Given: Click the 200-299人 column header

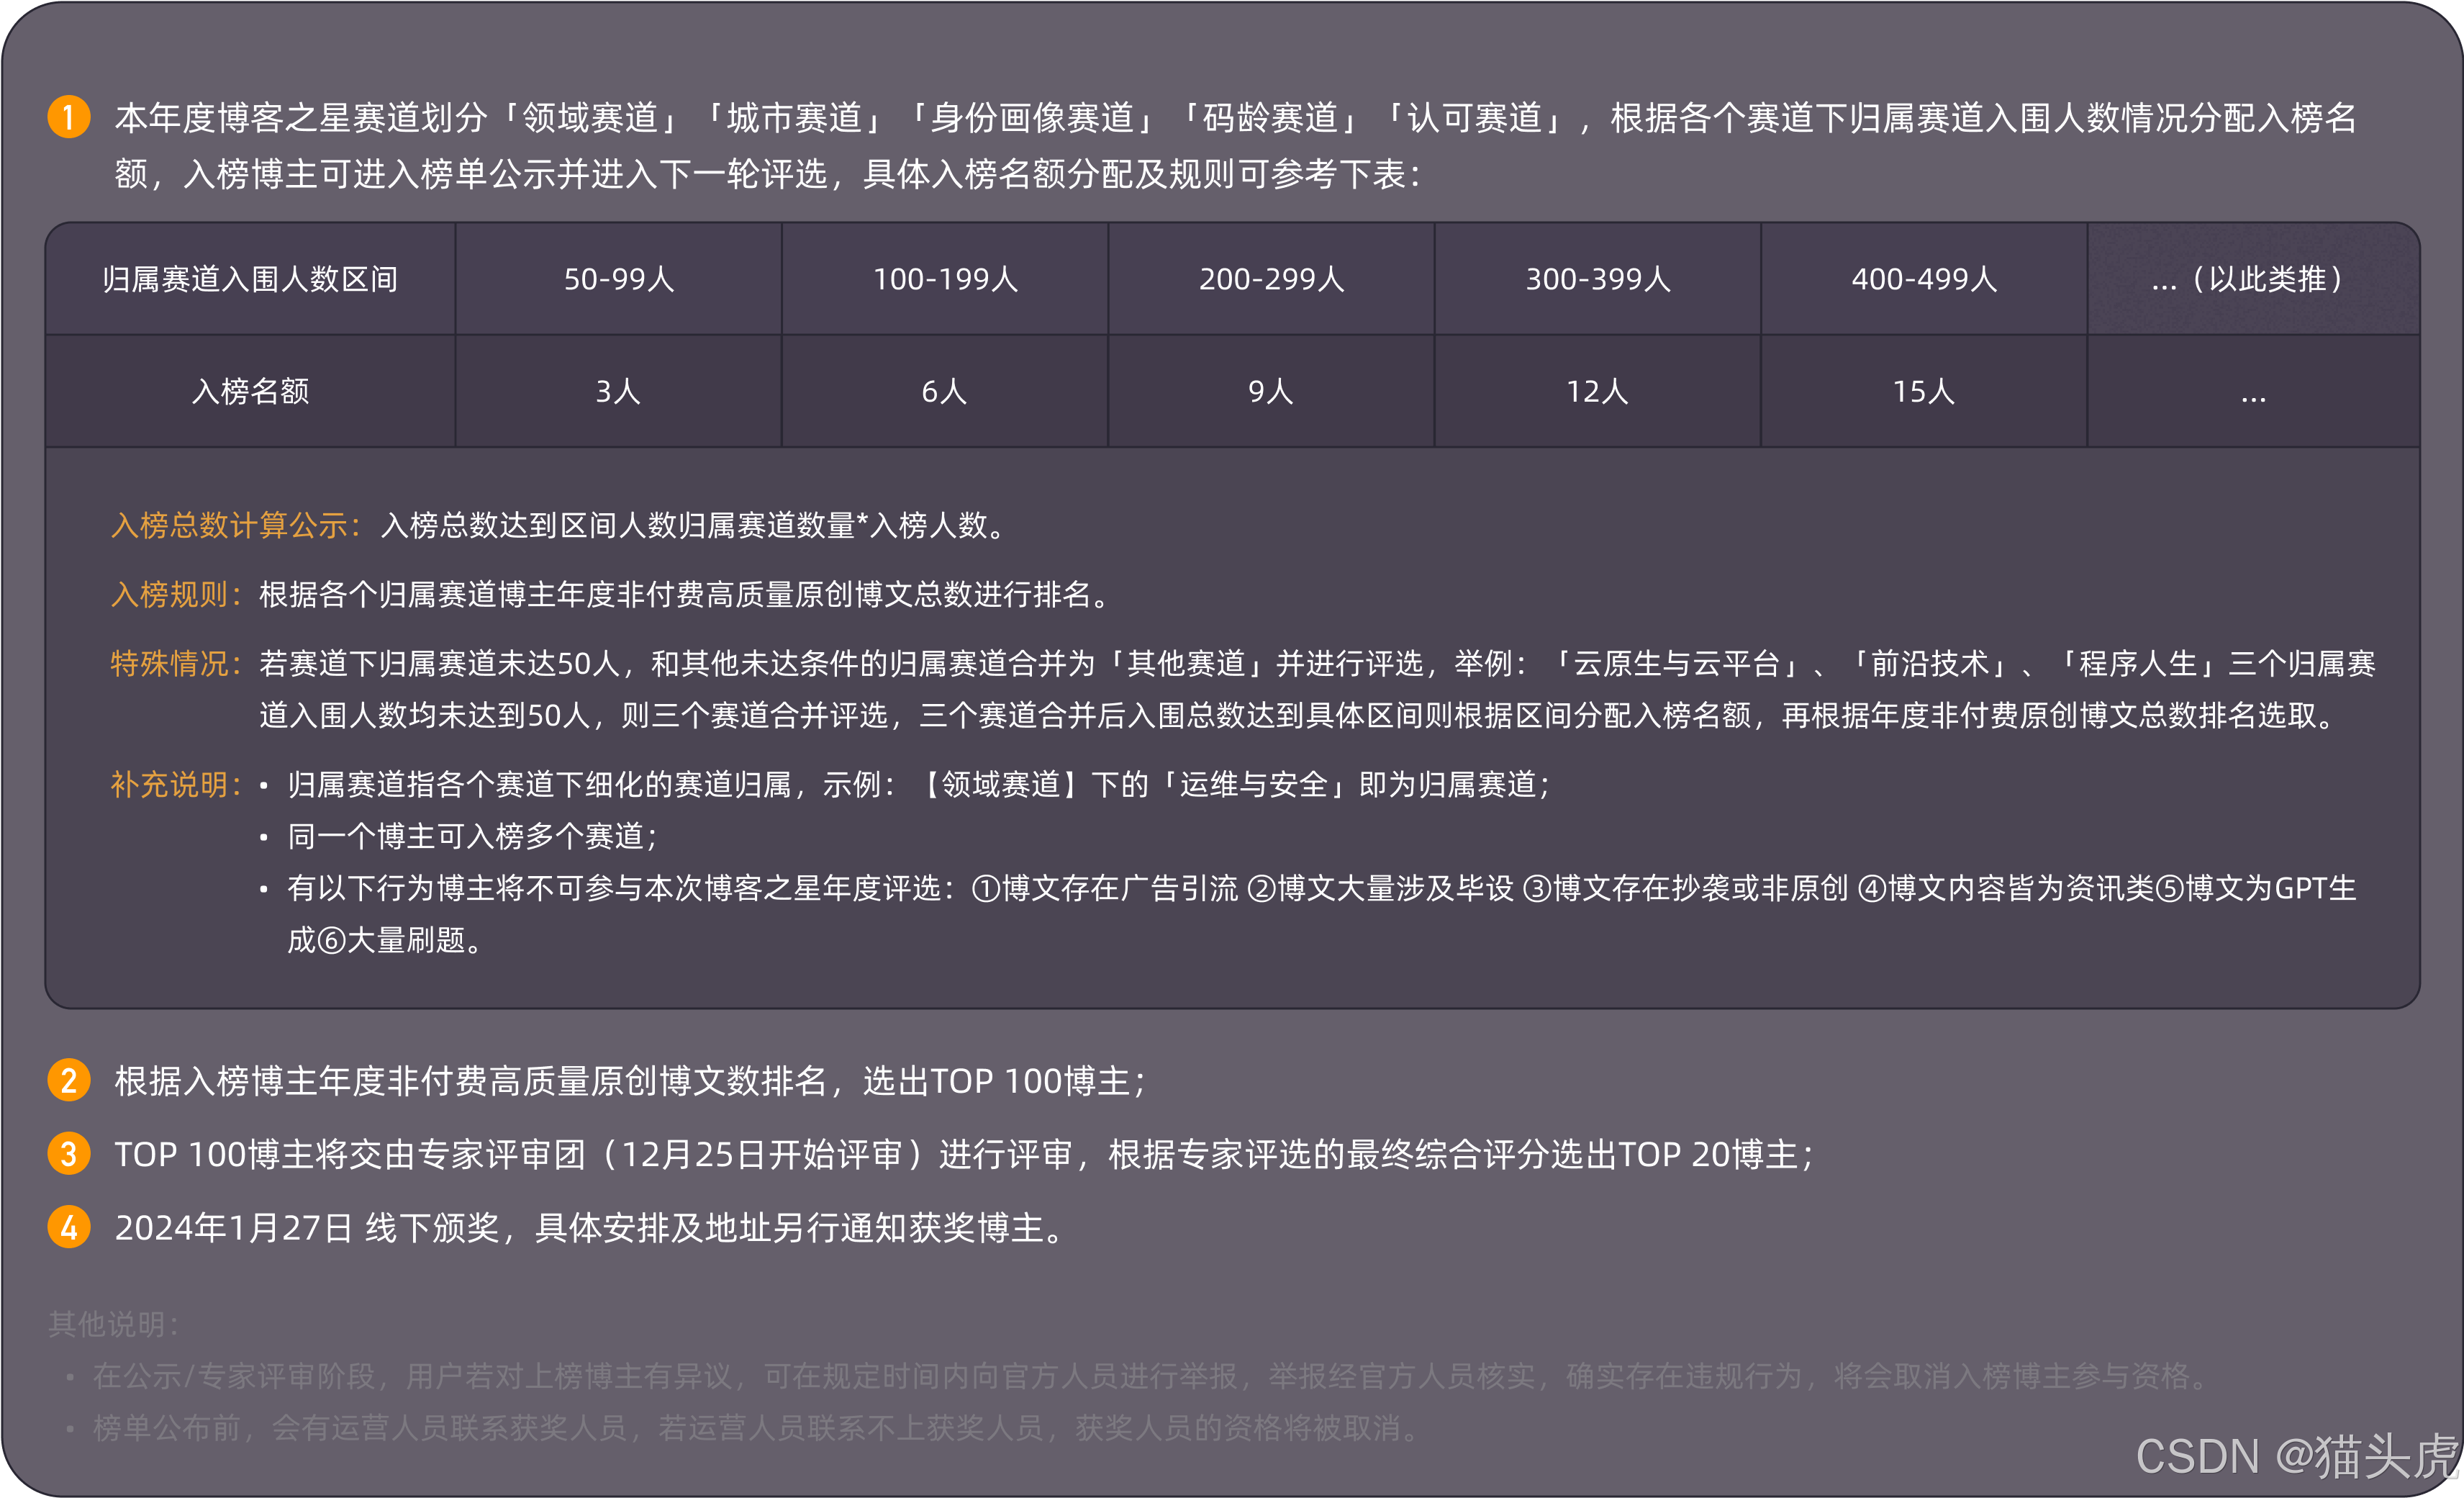Looking at the screenshot, I should point(1271,279).
